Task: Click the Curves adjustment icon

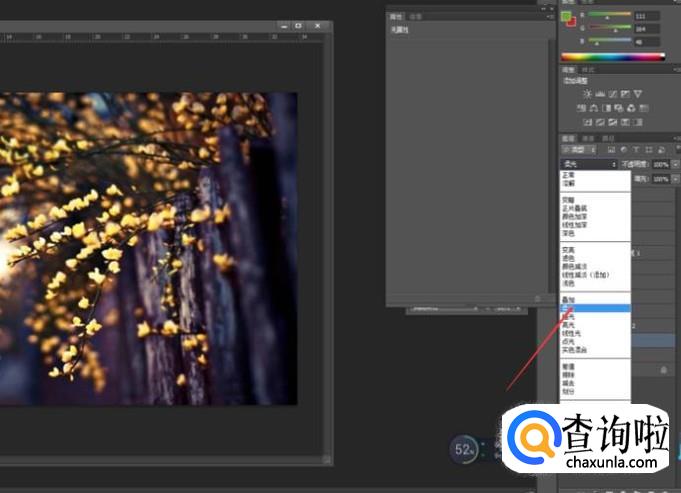Action: pyautogui.click(x=611, y=95)
